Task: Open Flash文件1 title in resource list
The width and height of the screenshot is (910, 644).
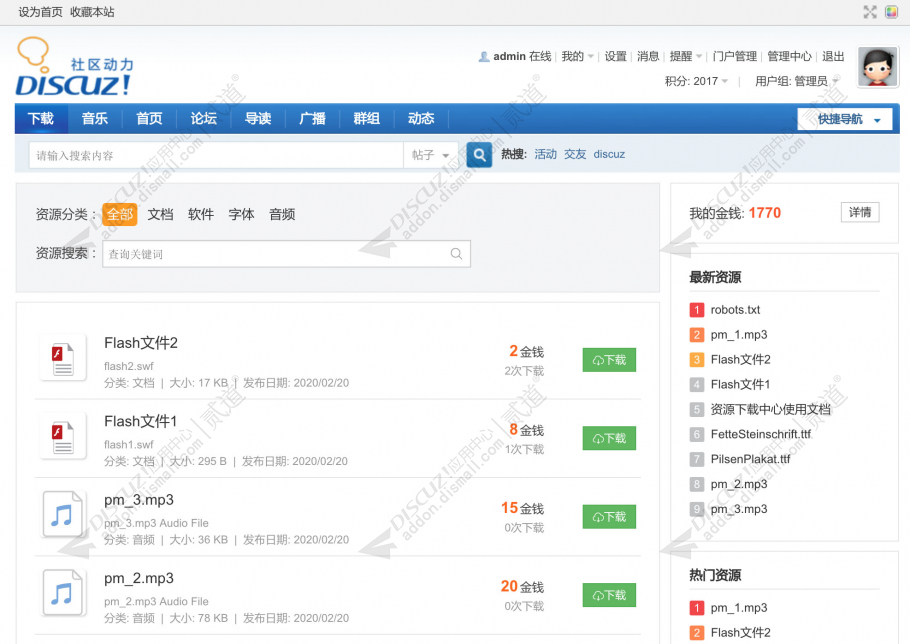Action: point(140,421)
